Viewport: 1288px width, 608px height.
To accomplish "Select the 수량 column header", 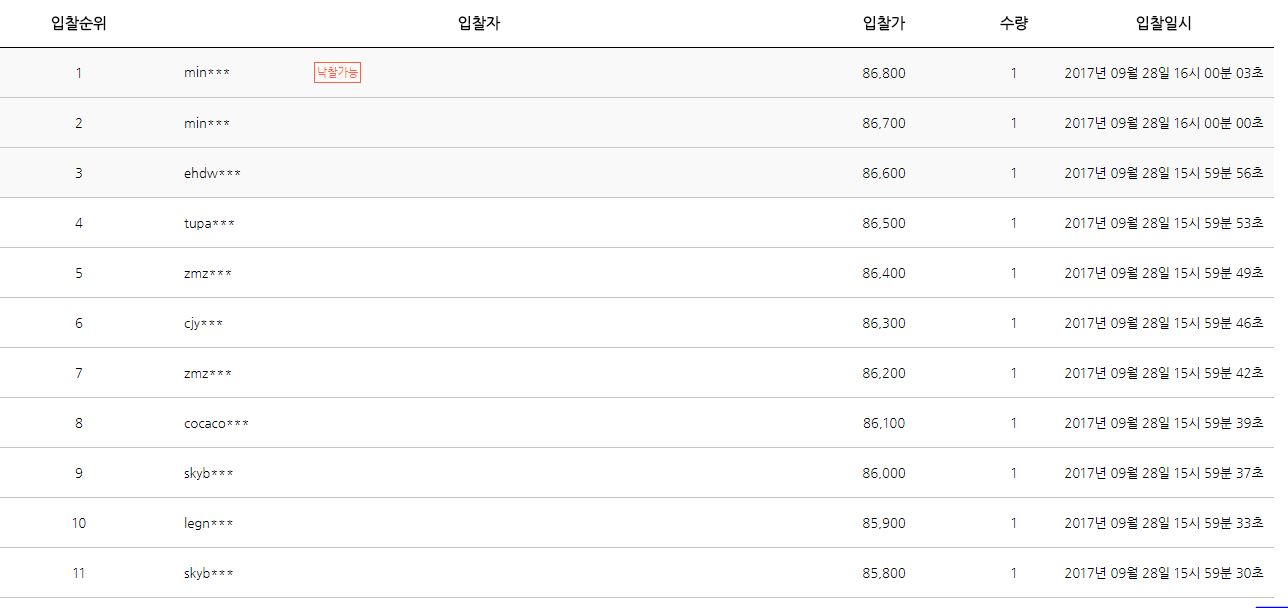I will point(1013,24).
